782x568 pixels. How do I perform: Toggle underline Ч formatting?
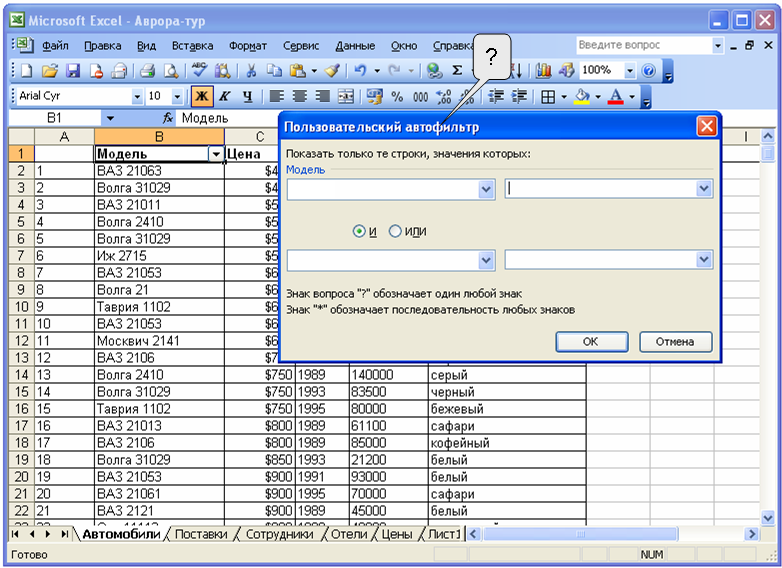(x=247, y=96)
